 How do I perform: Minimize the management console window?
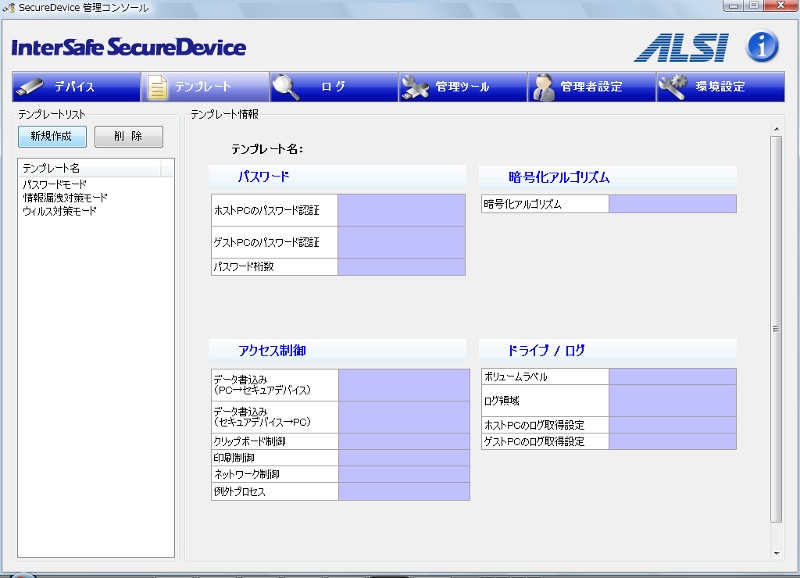[734, 6]
